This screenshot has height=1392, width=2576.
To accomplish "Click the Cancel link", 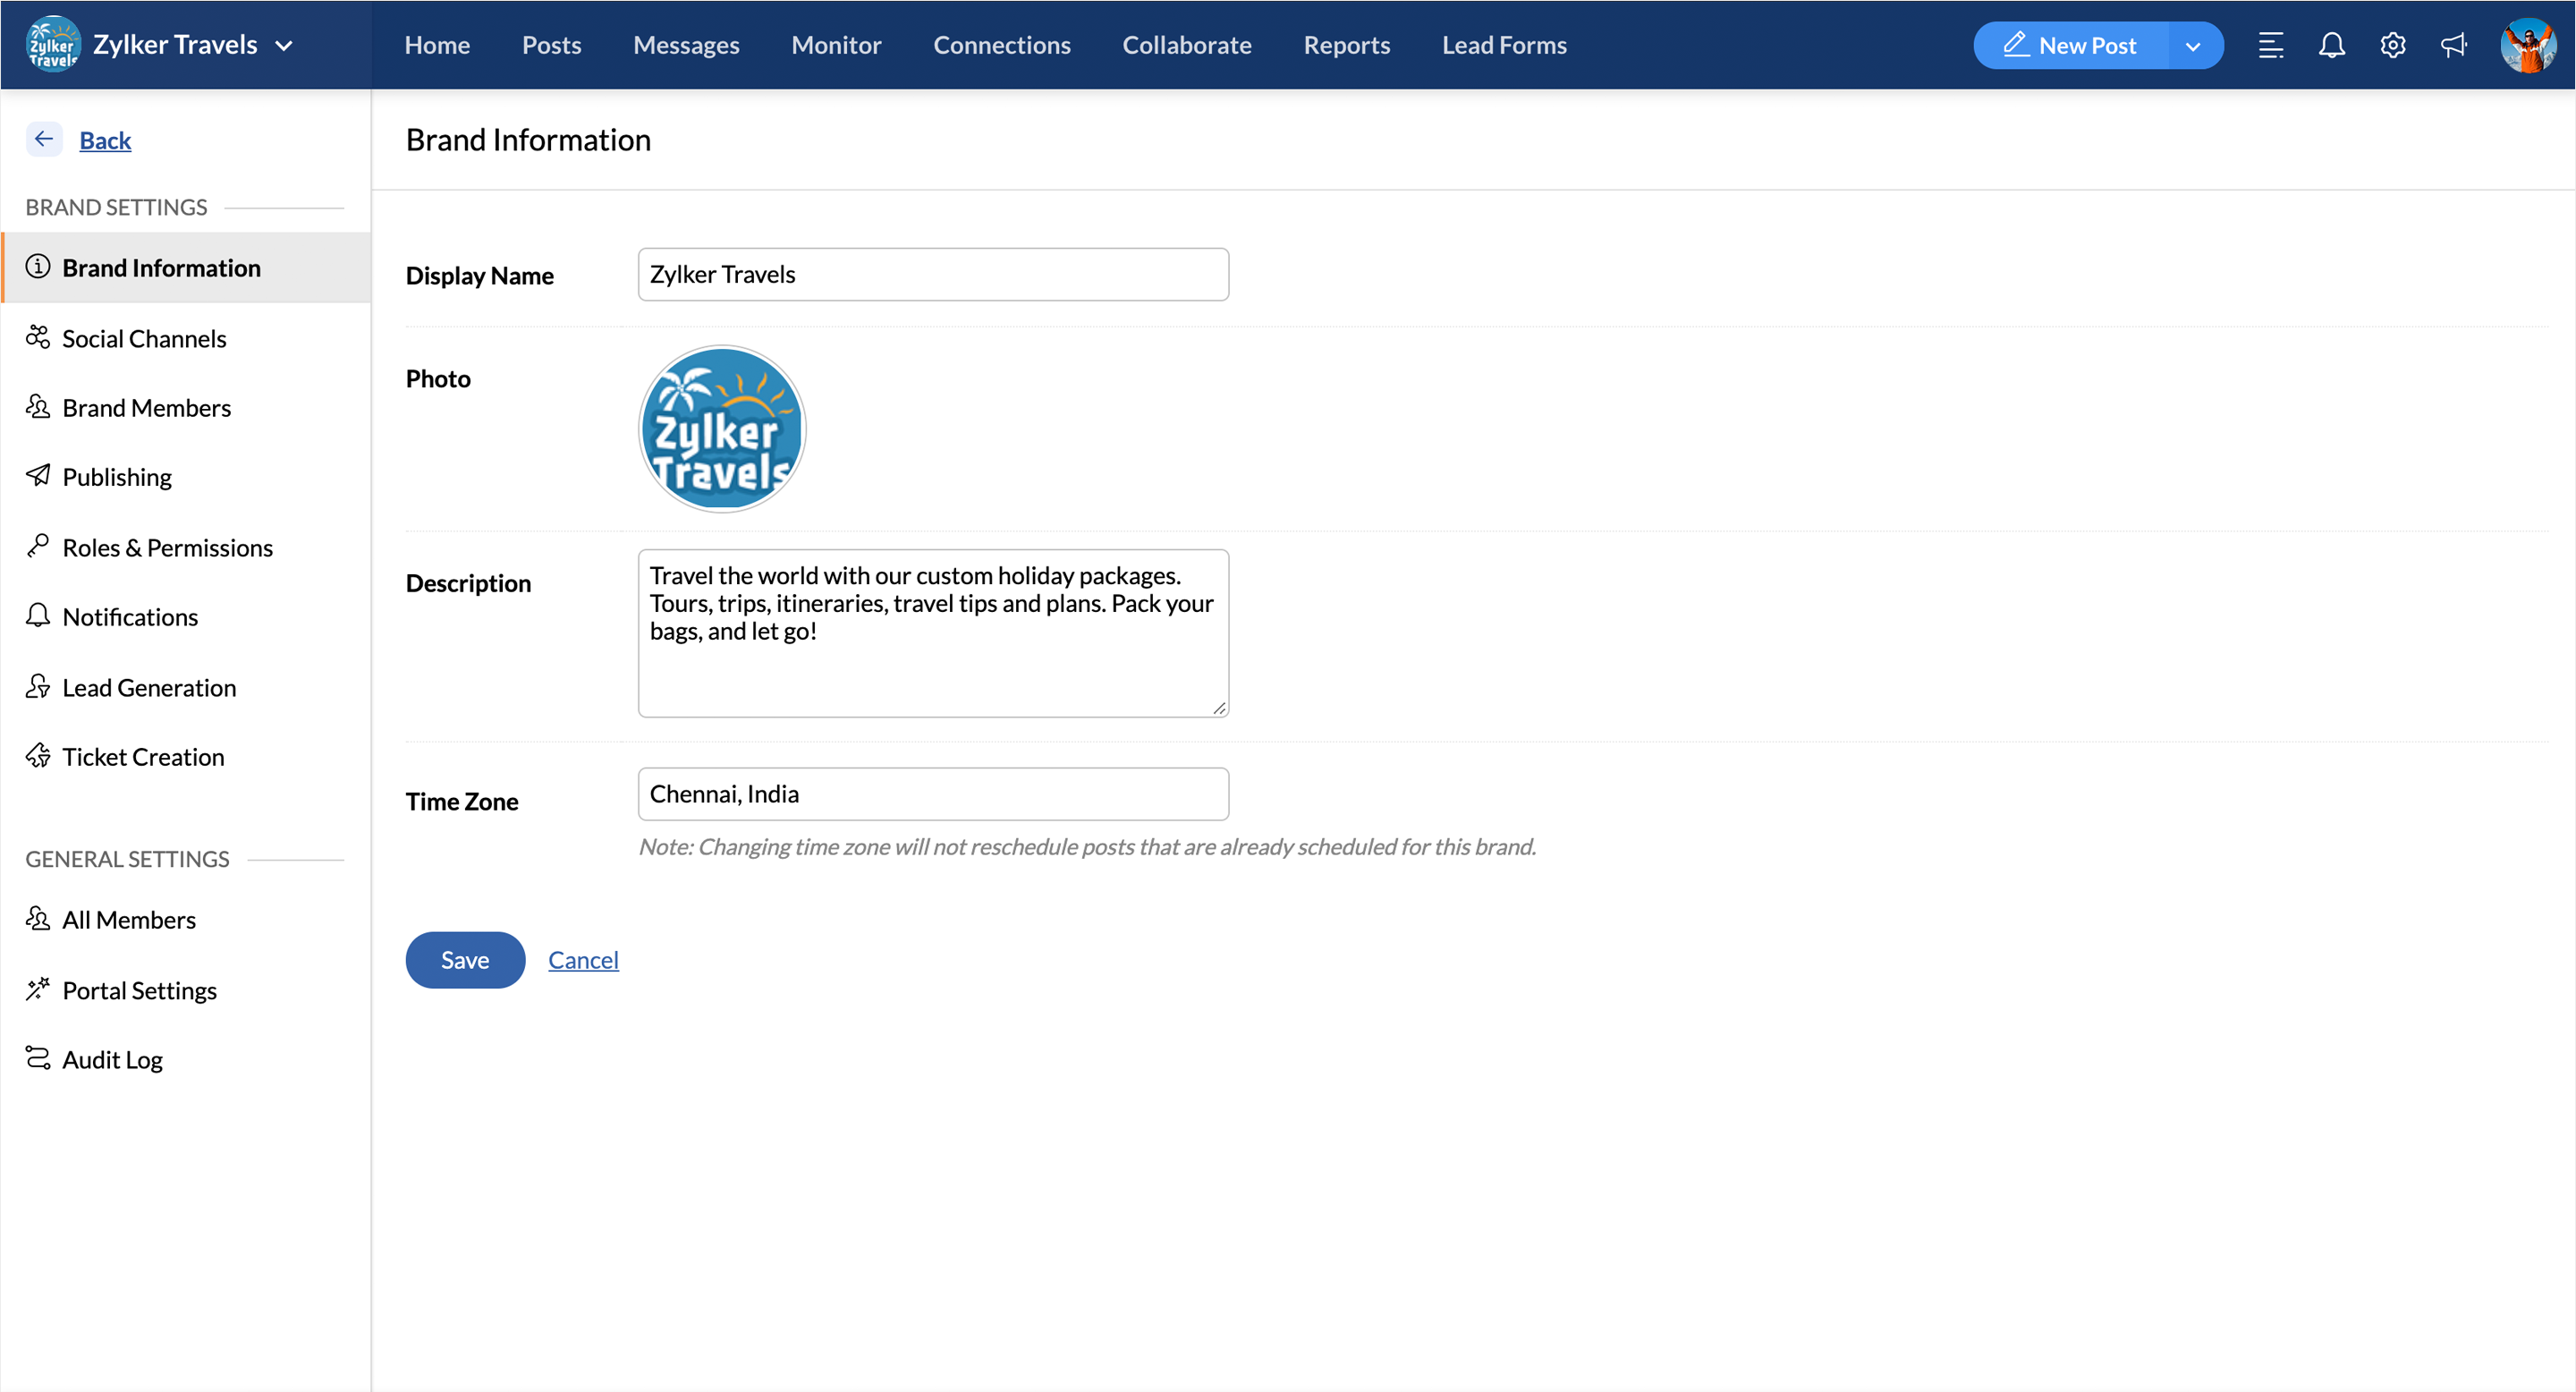I will click(x=583, y=960).
